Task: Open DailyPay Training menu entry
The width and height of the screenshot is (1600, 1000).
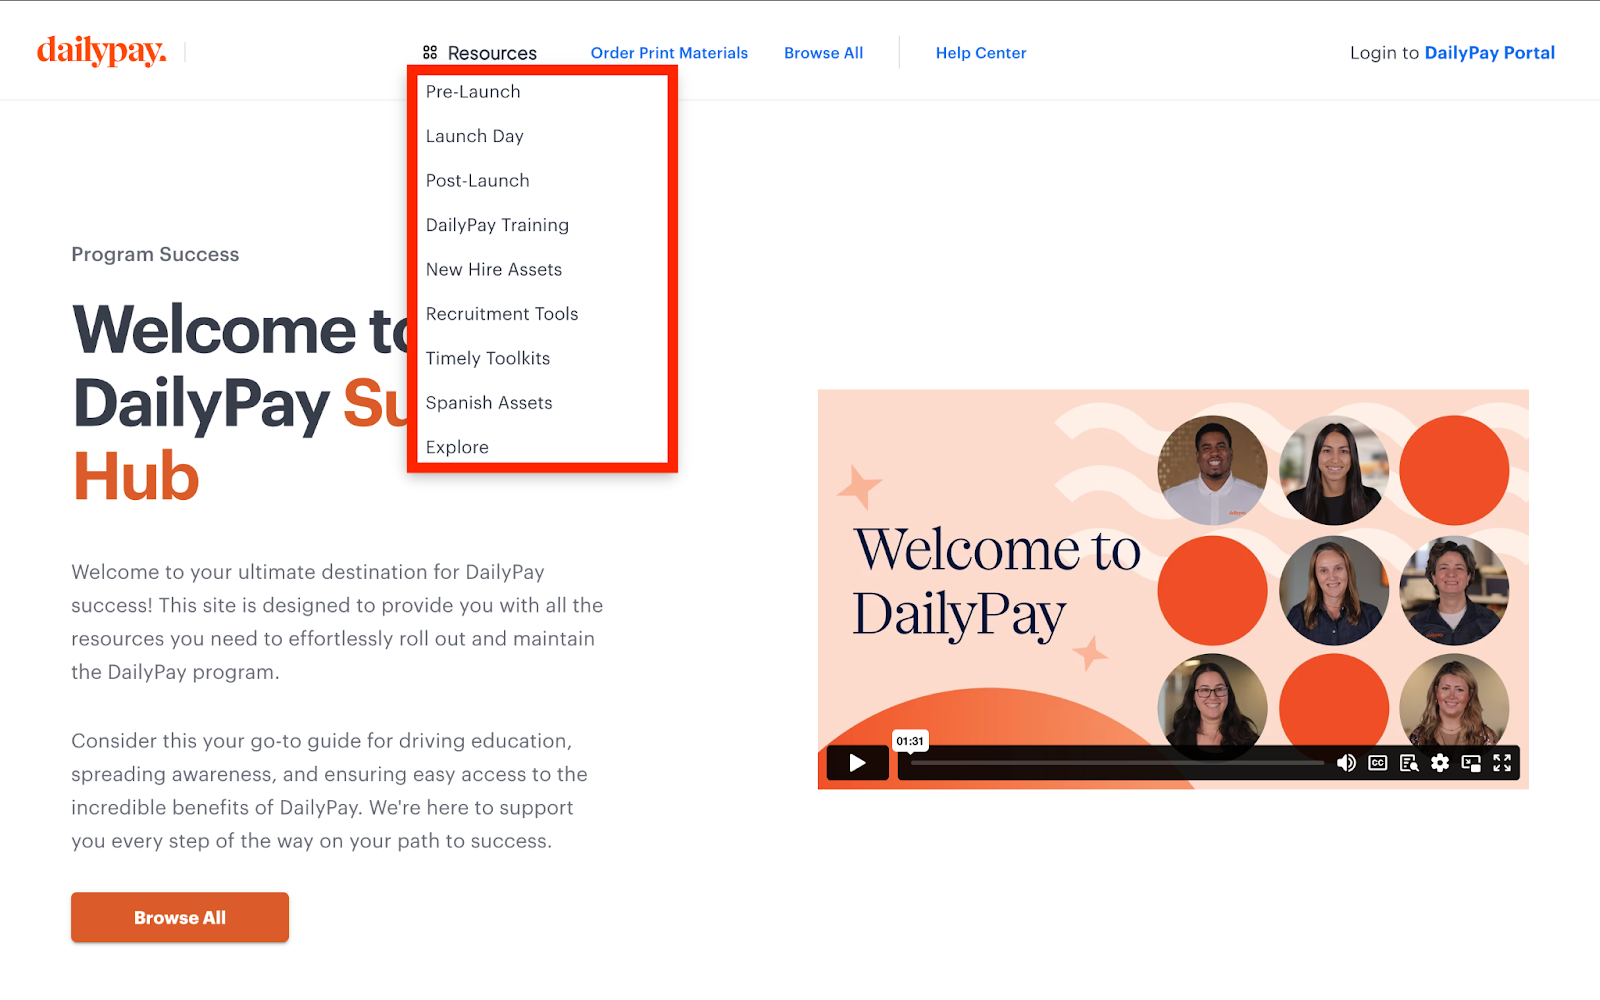Action: point(497,225)
